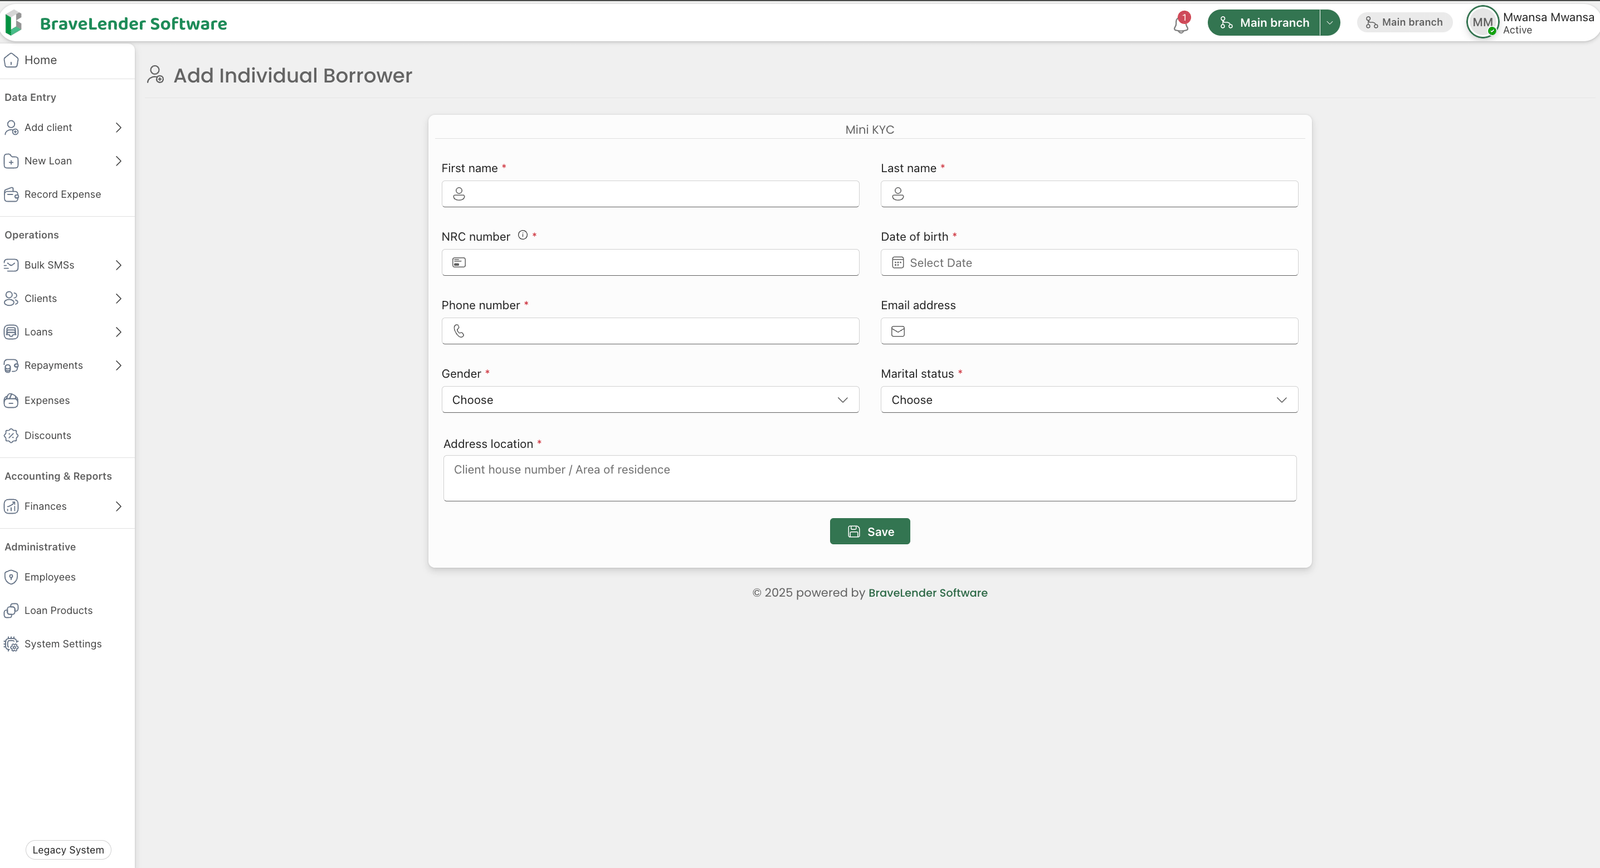The image size is (1600, 868).
Task: Open the Main branch dropdown arrow
Action: point(1330,23)
